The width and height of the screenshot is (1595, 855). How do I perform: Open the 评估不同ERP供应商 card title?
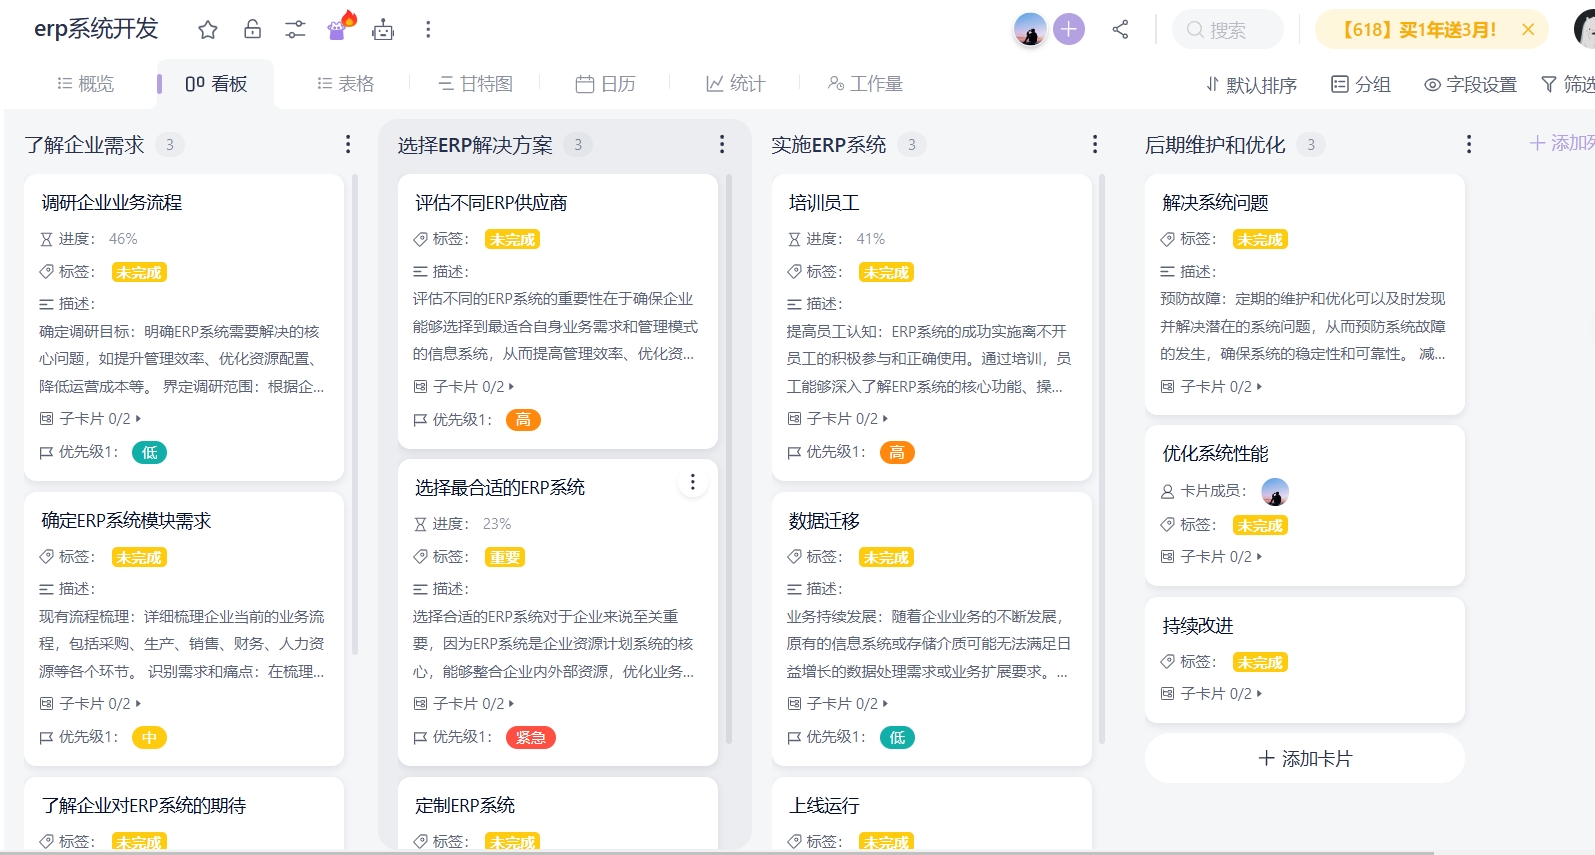point(491,203)
